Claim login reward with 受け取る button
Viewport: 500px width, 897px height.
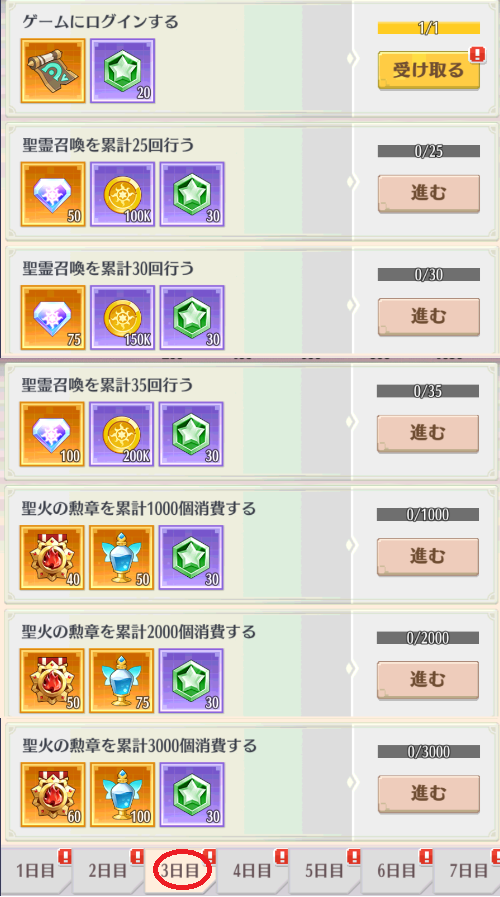point(428,70)
